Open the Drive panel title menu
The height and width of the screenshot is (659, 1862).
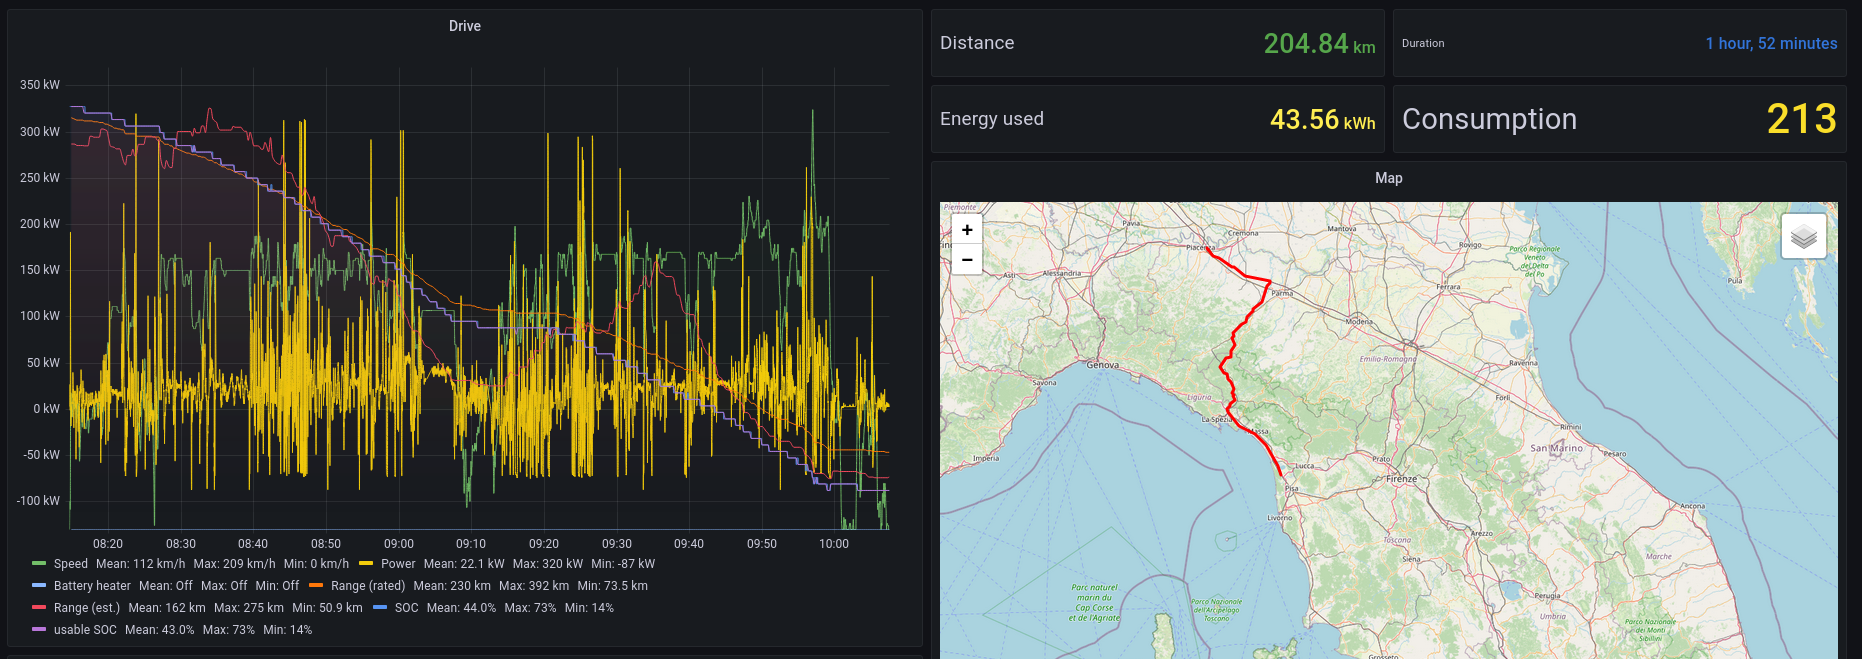465,26
